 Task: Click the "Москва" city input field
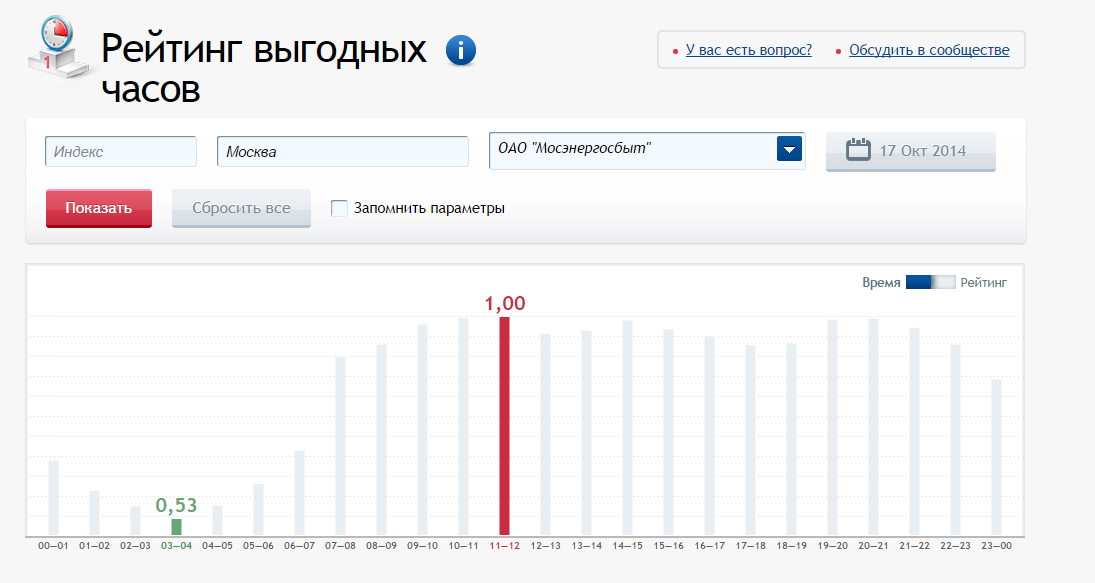click(342, 150)
